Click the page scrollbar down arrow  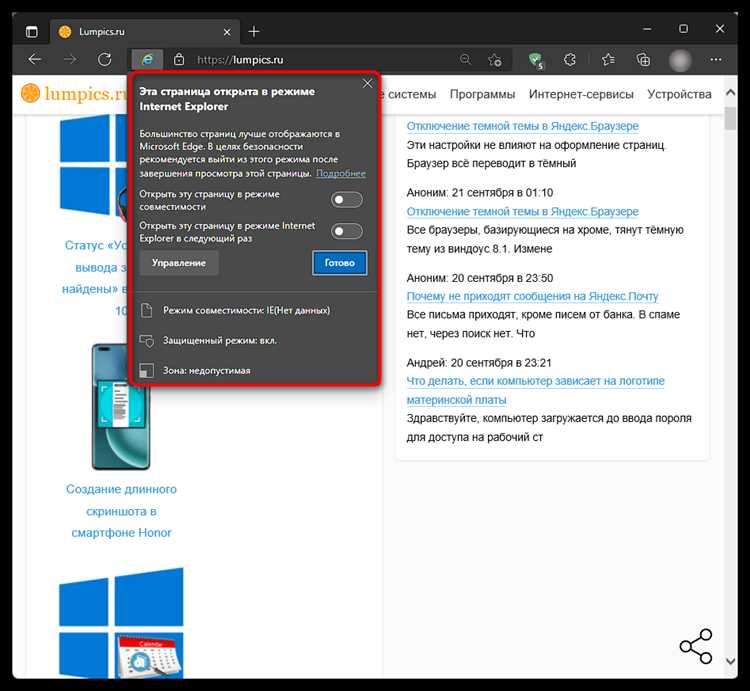point(730,661)
